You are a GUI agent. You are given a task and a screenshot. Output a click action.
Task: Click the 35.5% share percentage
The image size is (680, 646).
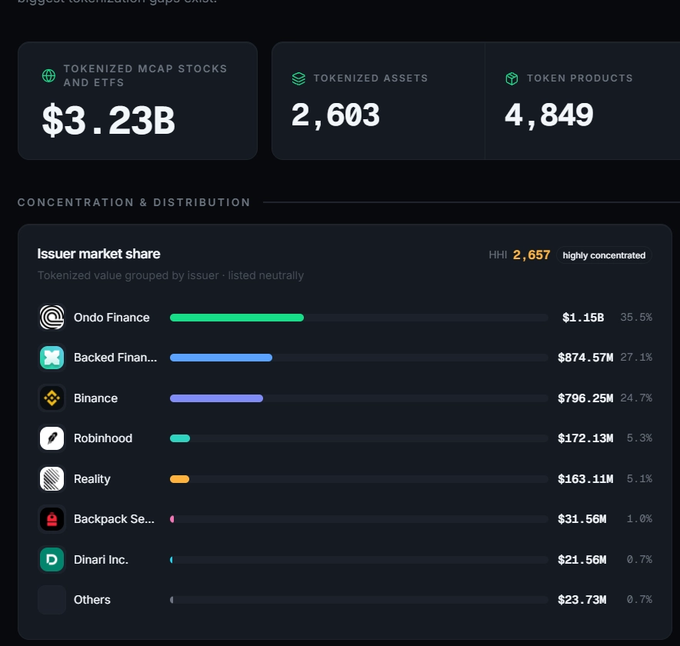(636, 317)
